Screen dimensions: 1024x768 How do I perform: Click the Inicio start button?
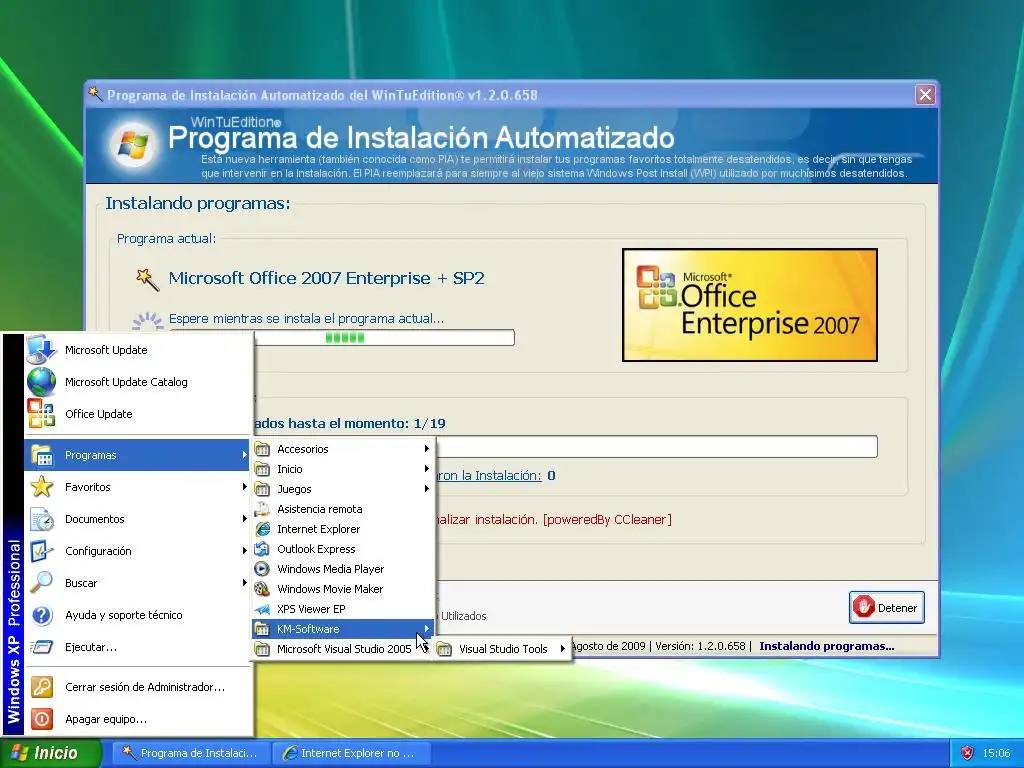click(51, 753)
